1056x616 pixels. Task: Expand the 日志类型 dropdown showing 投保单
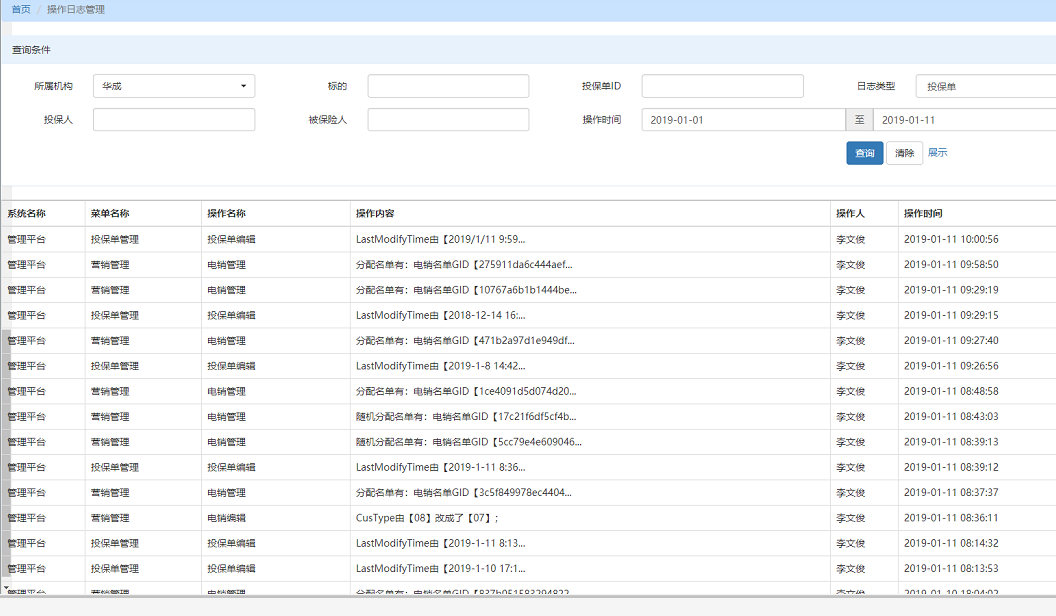(985, 87)
